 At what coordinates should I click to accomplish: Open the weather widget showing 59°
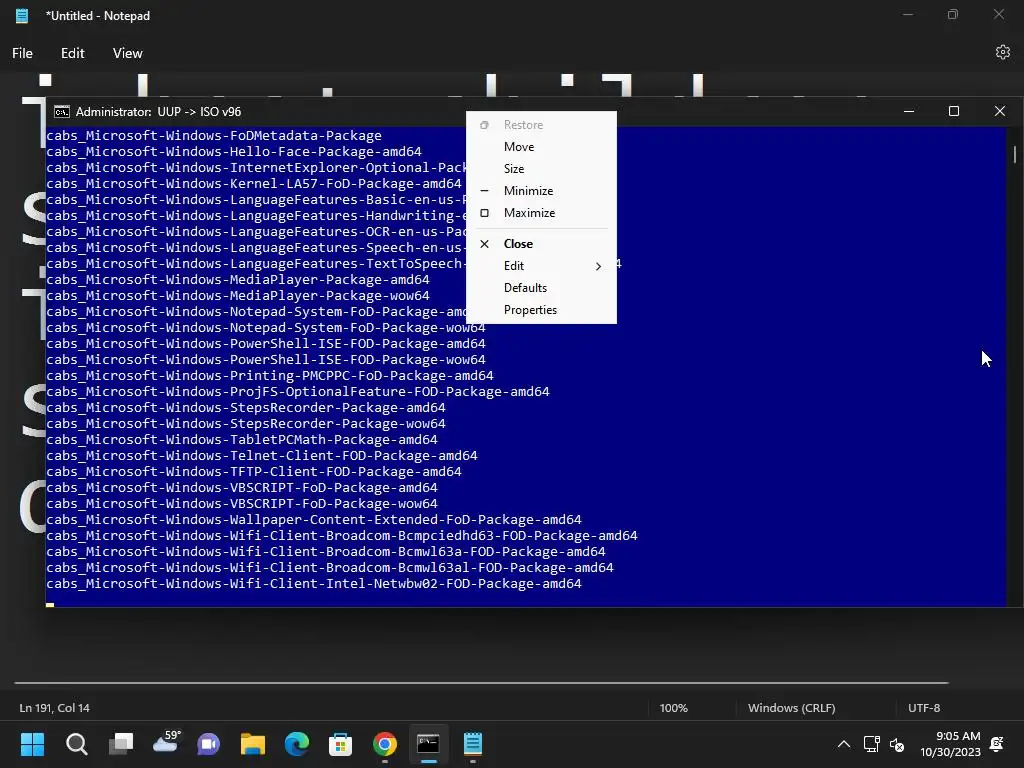pyautogui.click(x=166, y=743)
